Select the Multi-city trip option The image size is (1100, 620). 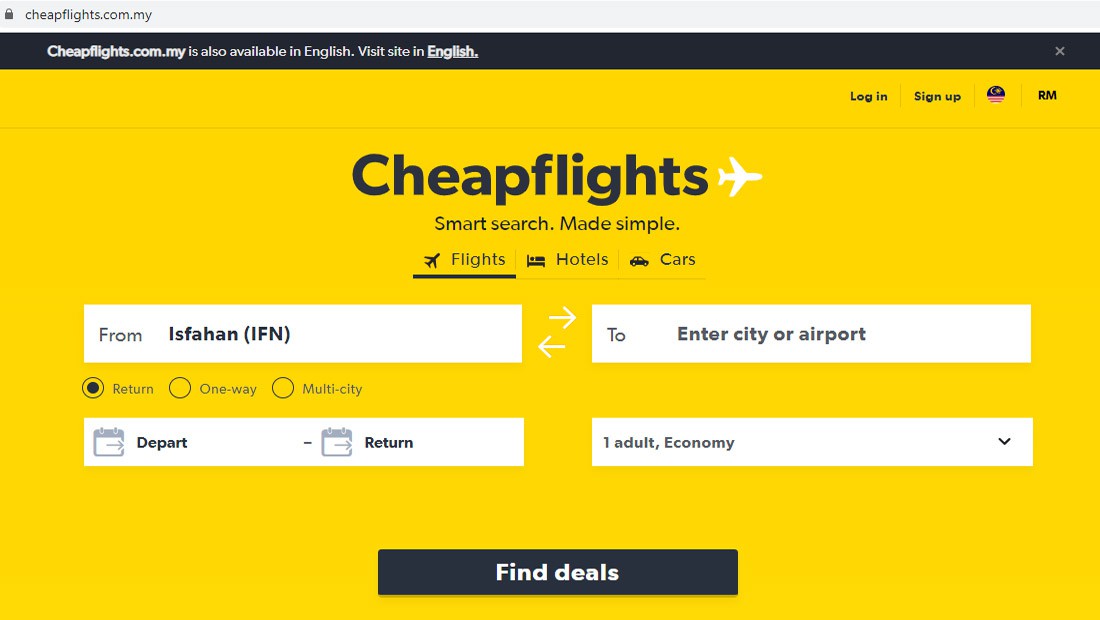(283, 388)
